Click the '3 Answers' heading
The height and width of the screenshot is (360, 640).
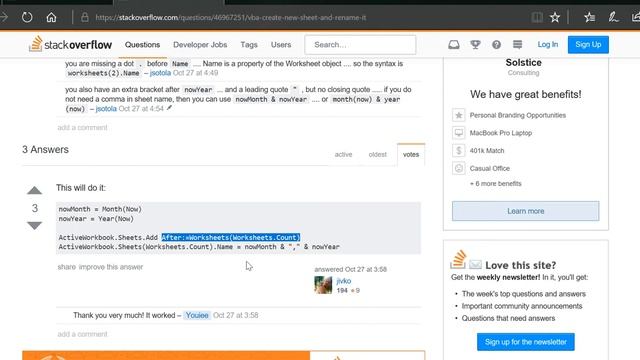pos(45,149)
